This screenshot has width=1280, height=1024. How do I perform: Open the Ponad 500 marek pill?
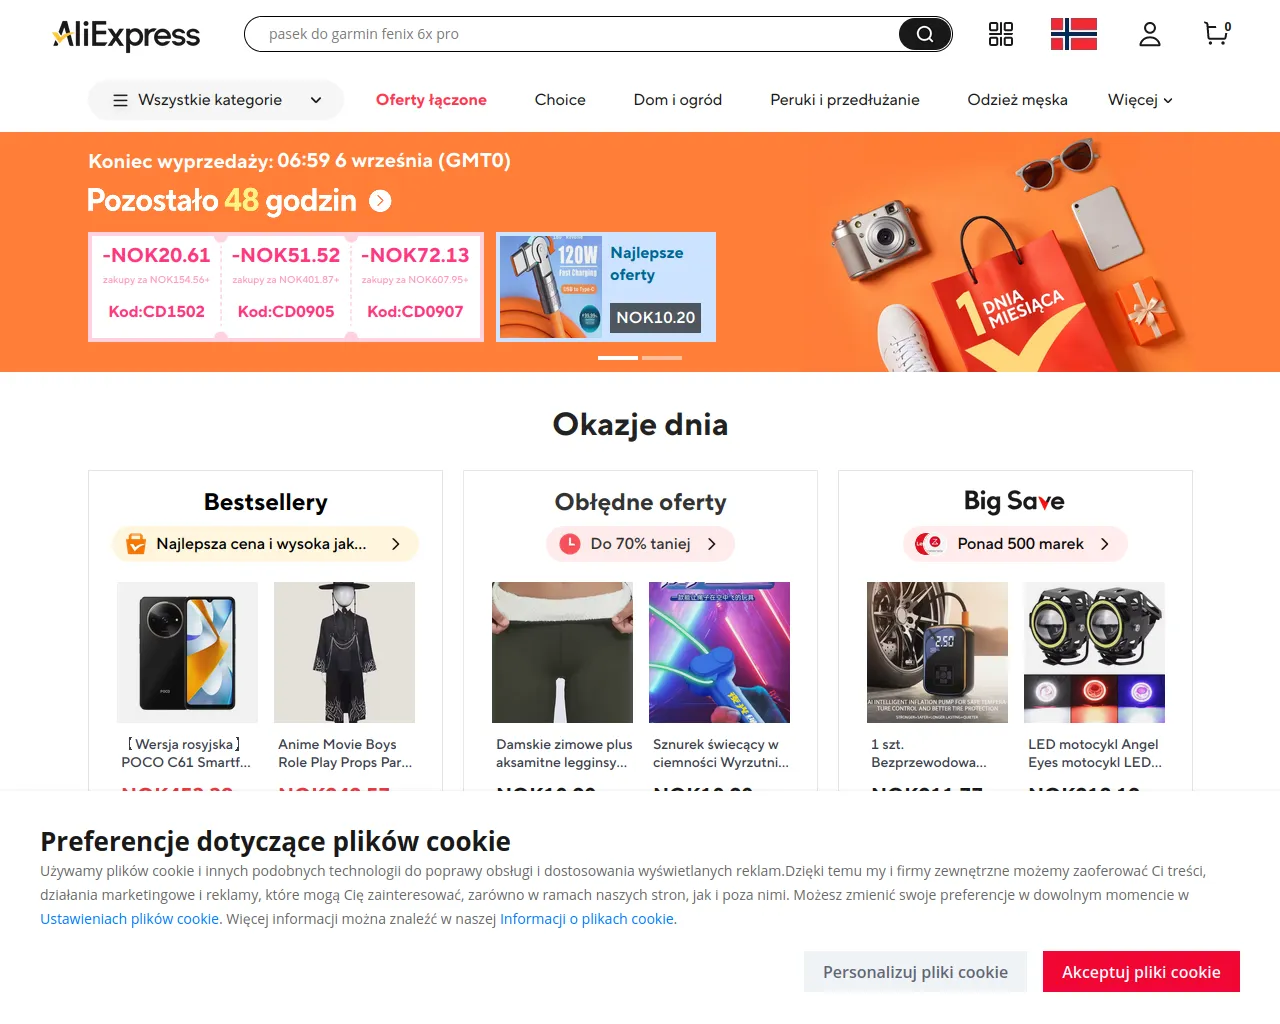point(1015,544)
